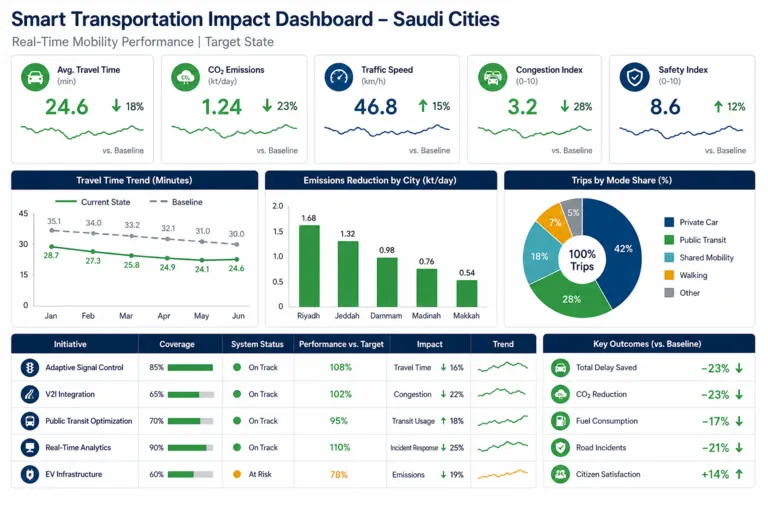Click the down arrow beside −17% Fuel Consumption
This screenshot has height=512, width=768.
(x=739, y=421)
